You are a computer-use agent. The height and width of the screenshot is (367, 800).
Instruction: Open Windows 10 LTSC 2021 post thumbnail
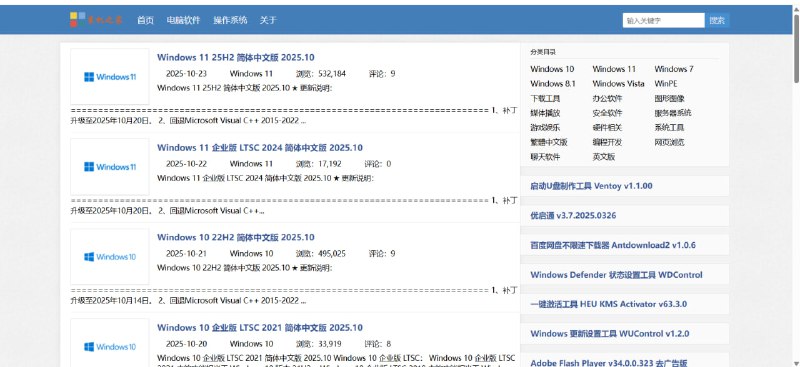tap(110, 343)
